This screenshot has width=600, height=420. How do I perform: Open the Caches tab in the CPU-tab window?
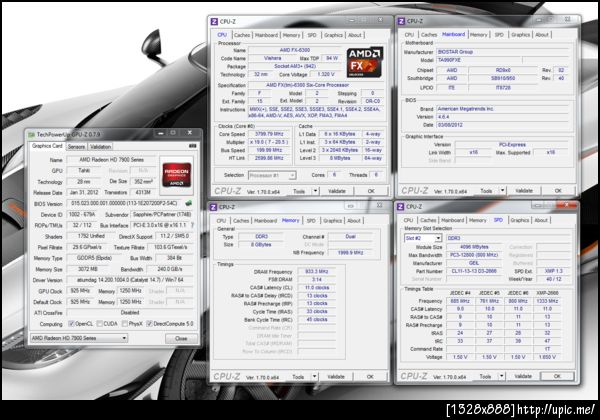point(242,35)
